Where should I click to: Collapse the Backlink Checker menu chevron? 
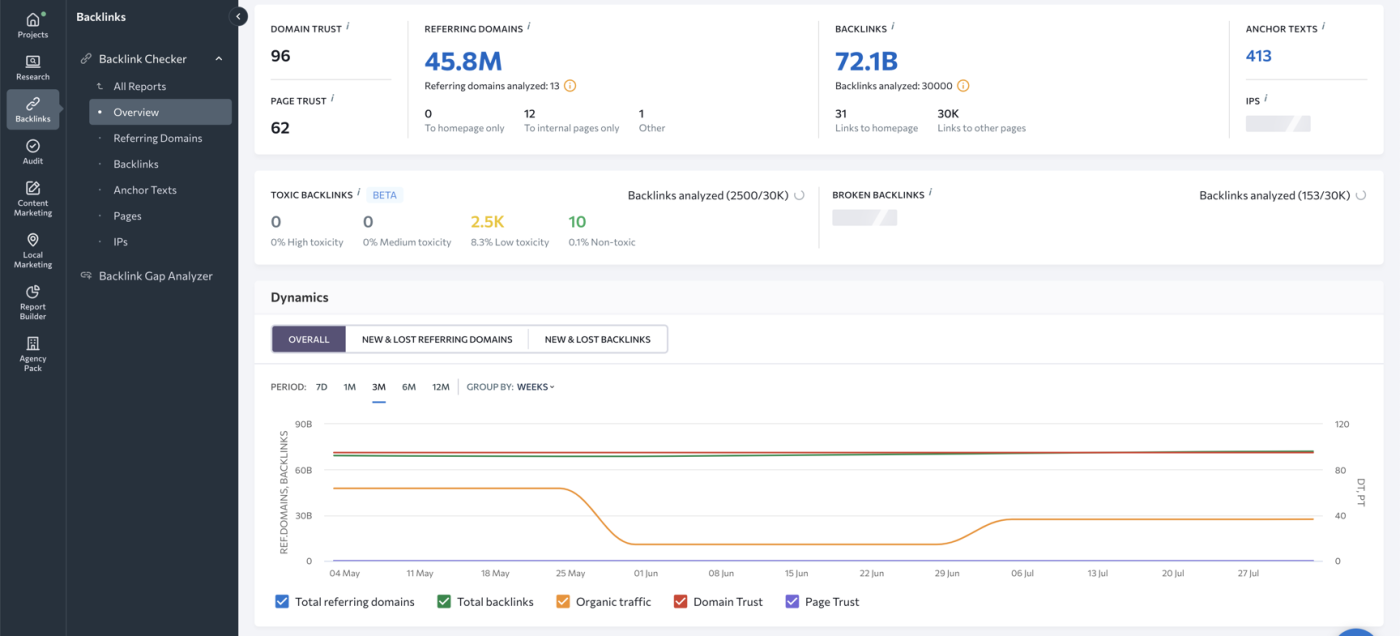[x=219, y=59]
